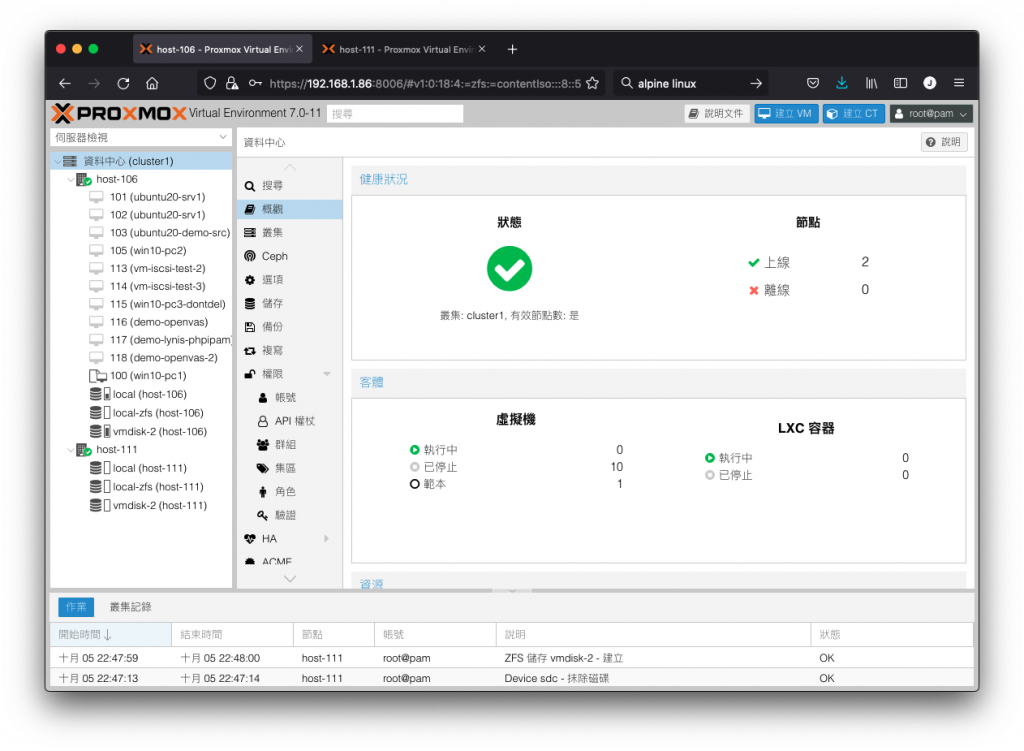Screen dimensions: 1024x751
Task: Collapse the host-106 tree node
Action: pos(71,180)
